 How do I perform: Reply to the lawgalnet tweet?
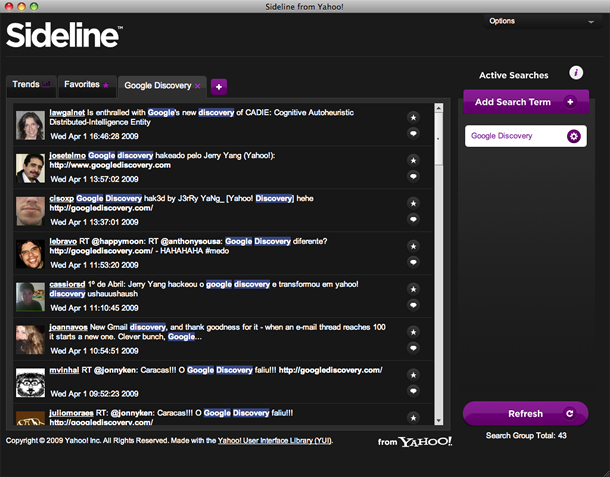[413, 134]
